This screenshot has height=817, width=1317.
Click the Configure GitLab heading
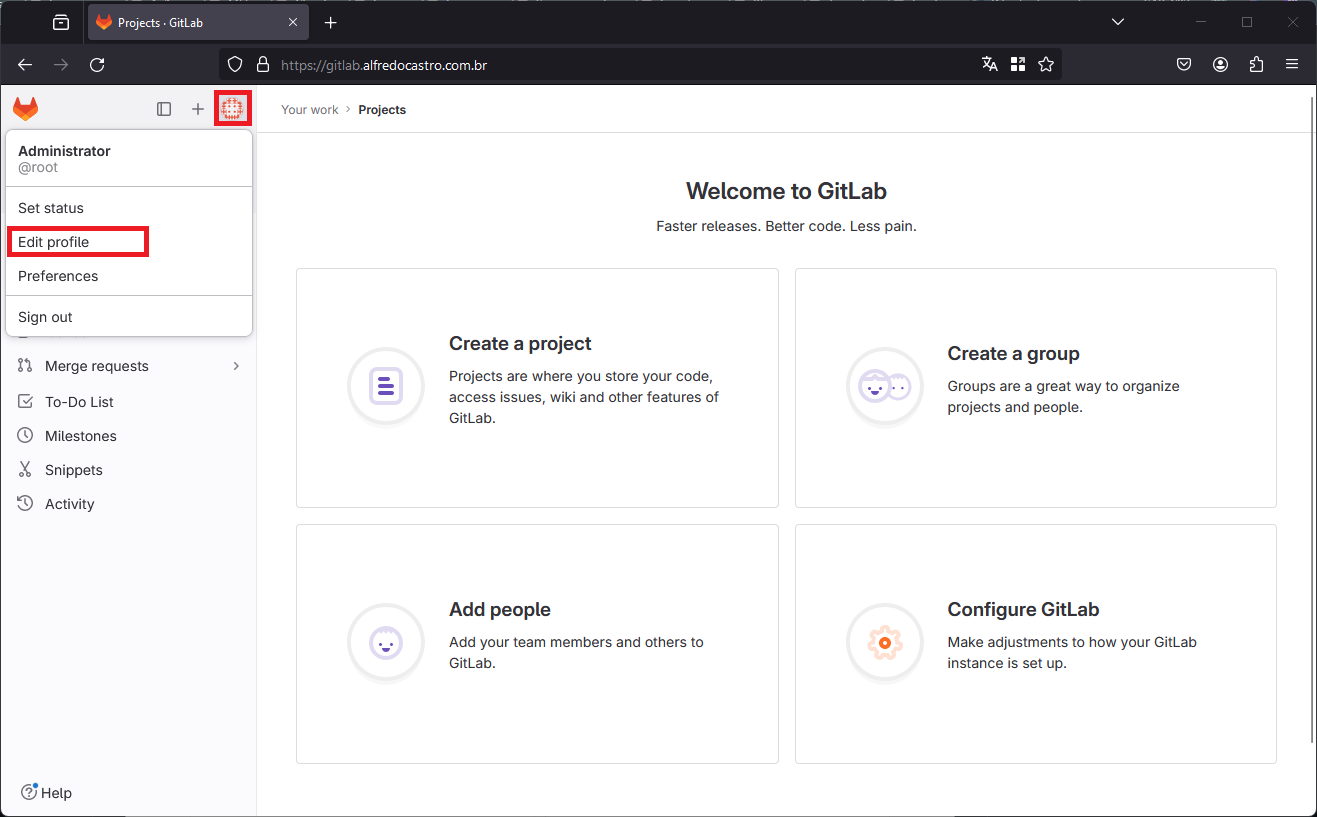coord(1023,610)
